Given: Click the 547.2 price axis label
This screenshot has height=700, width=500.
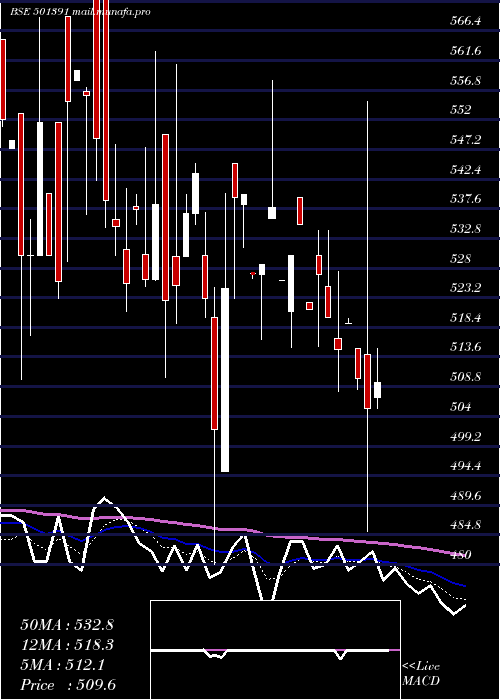Looking at the screenshot, I should 465,140.
